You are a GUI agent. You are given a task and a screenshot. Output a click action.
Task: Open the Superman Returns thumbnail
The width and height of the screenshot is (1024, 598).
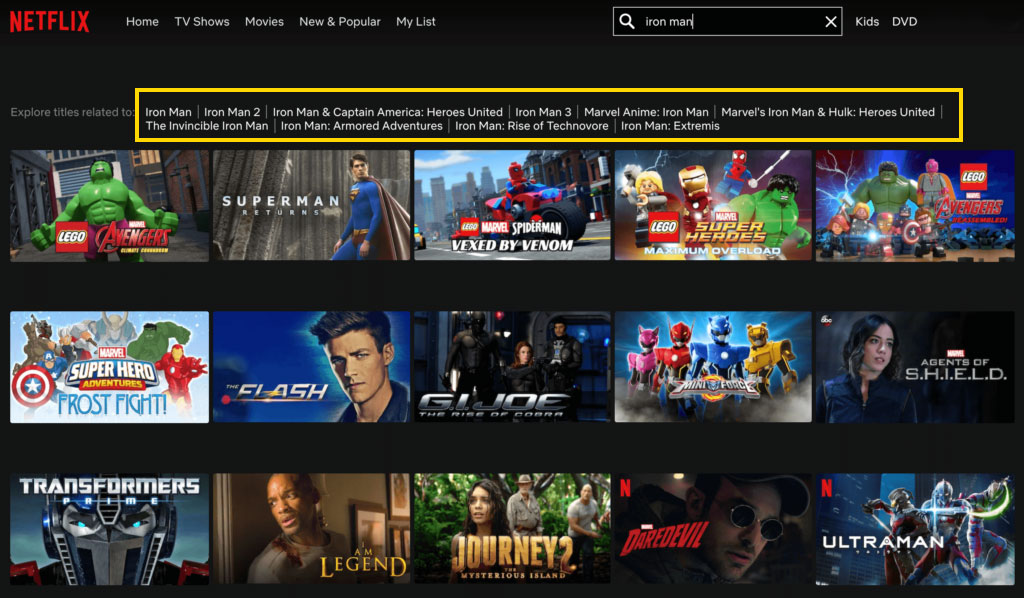(x=312, y=206)
